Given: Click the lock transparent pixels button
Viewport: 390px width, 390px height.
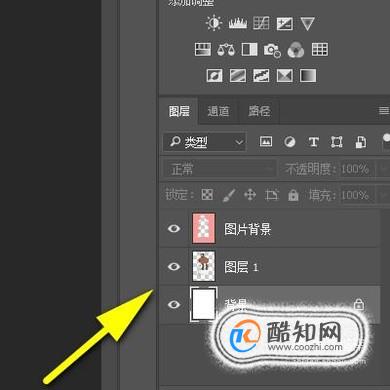Looking at the screenshot, I should [x=207, y=195].
